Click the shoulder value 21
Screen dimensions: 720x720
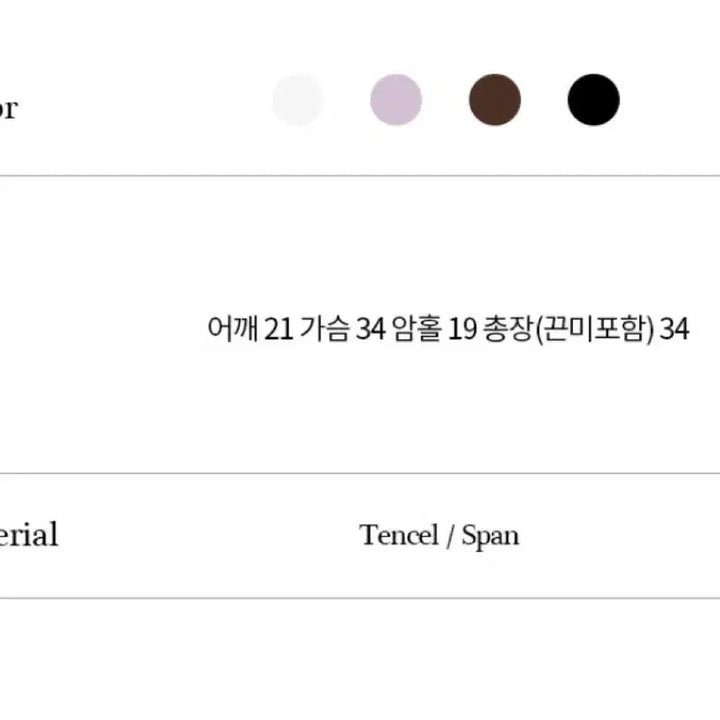(281, 328)
